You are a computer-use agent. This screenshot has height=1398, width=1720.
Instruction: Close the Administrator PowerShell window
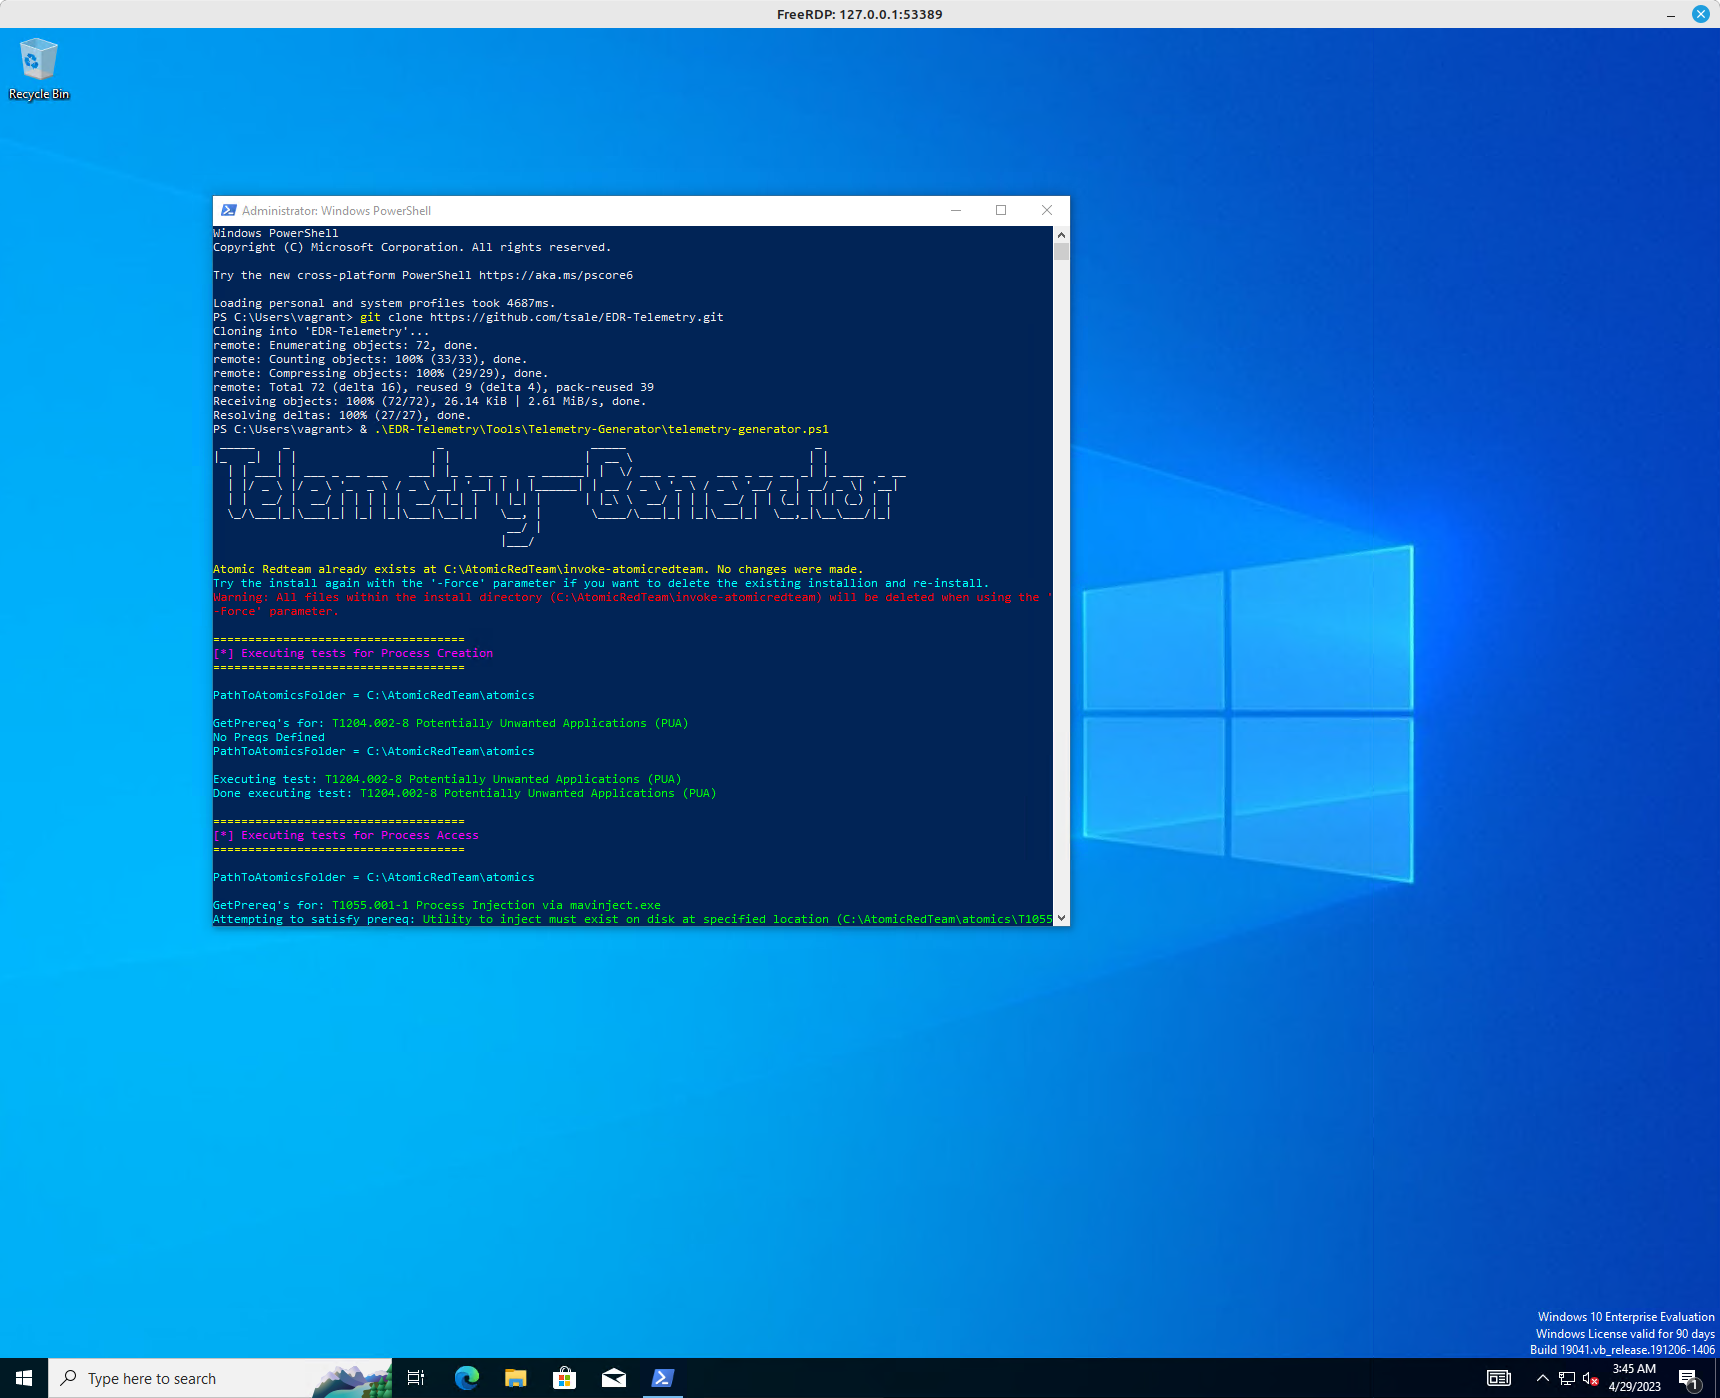tap(1047, 211)
